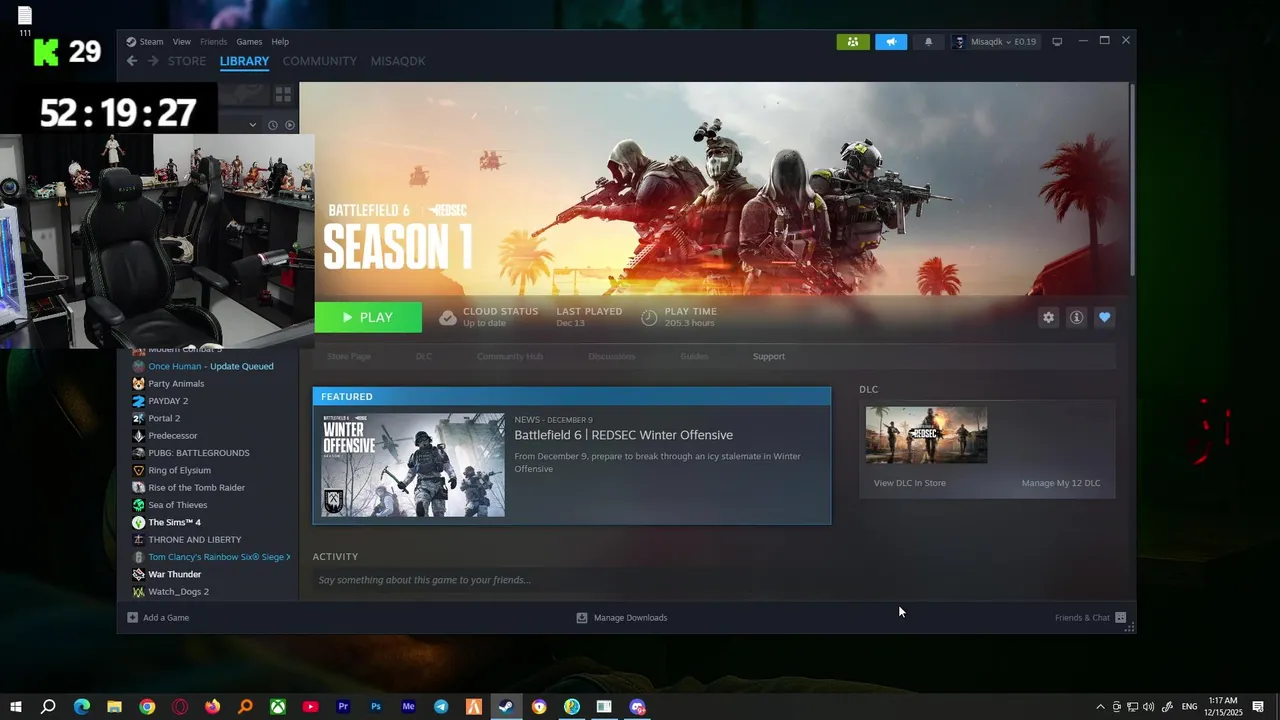
Task: Click the recent activity clock filter icon
Action: [271, 125]
